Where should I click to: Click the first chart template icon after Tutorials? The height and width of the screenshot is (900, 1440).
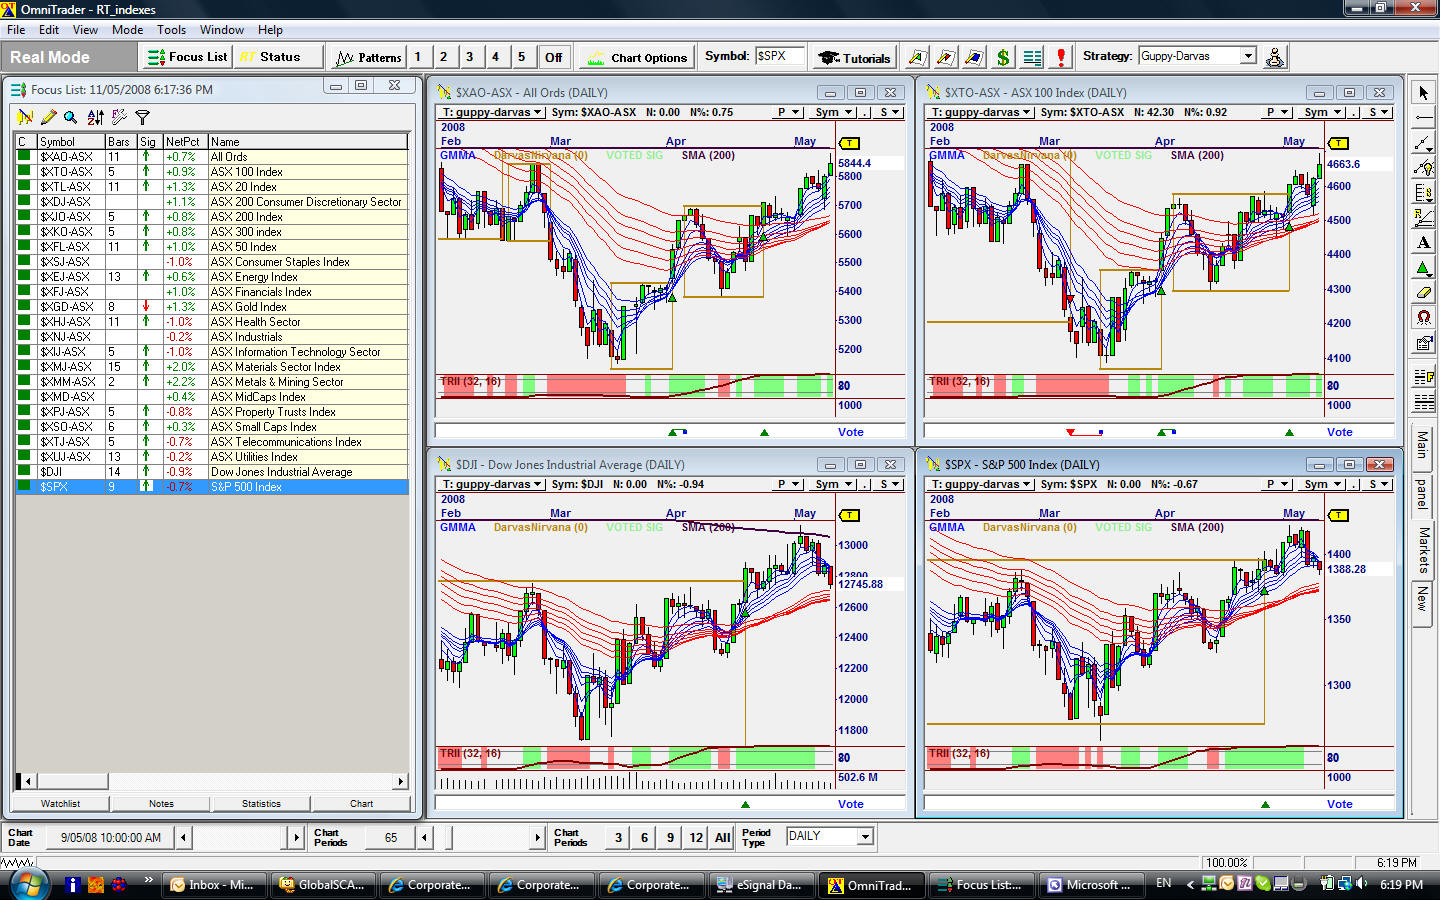[x=916, y=57]
